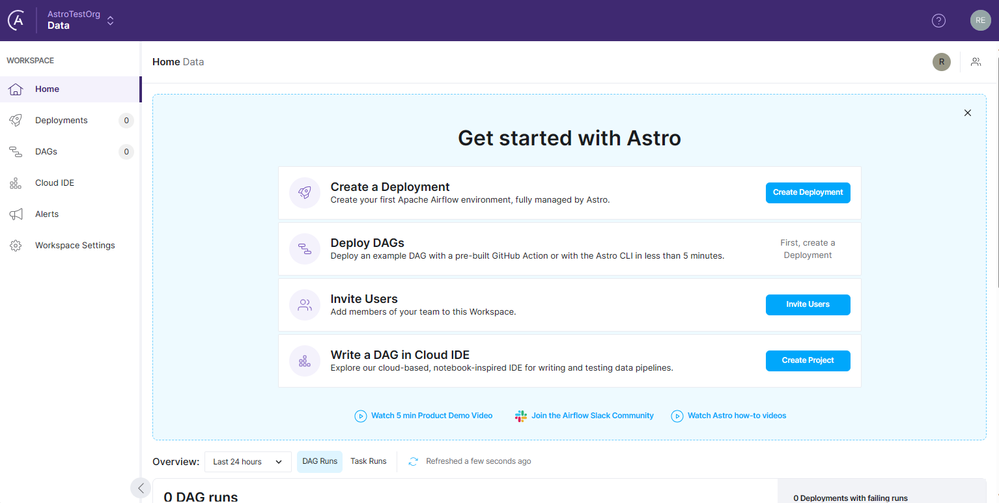Click the Create Project button
This screenshot has height=503, width=999.
click(808, 361)
